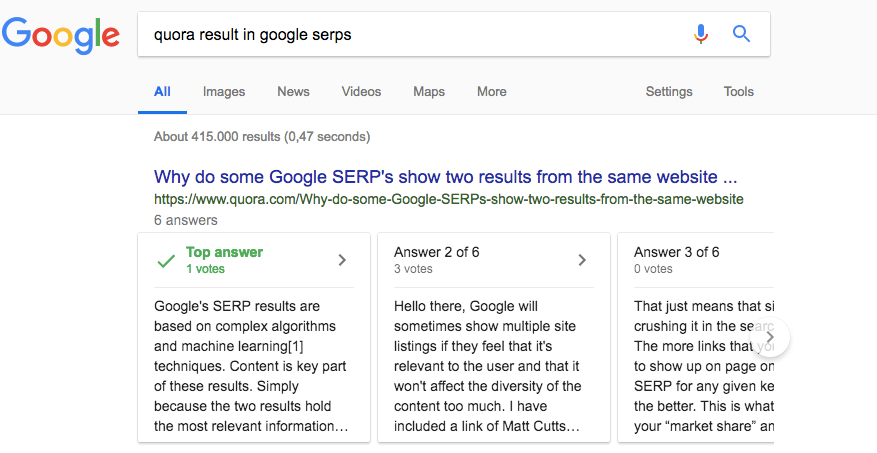Click the green quora.com result URL
The height and width of the screenshot is (453, 877).
click(448, 199)
